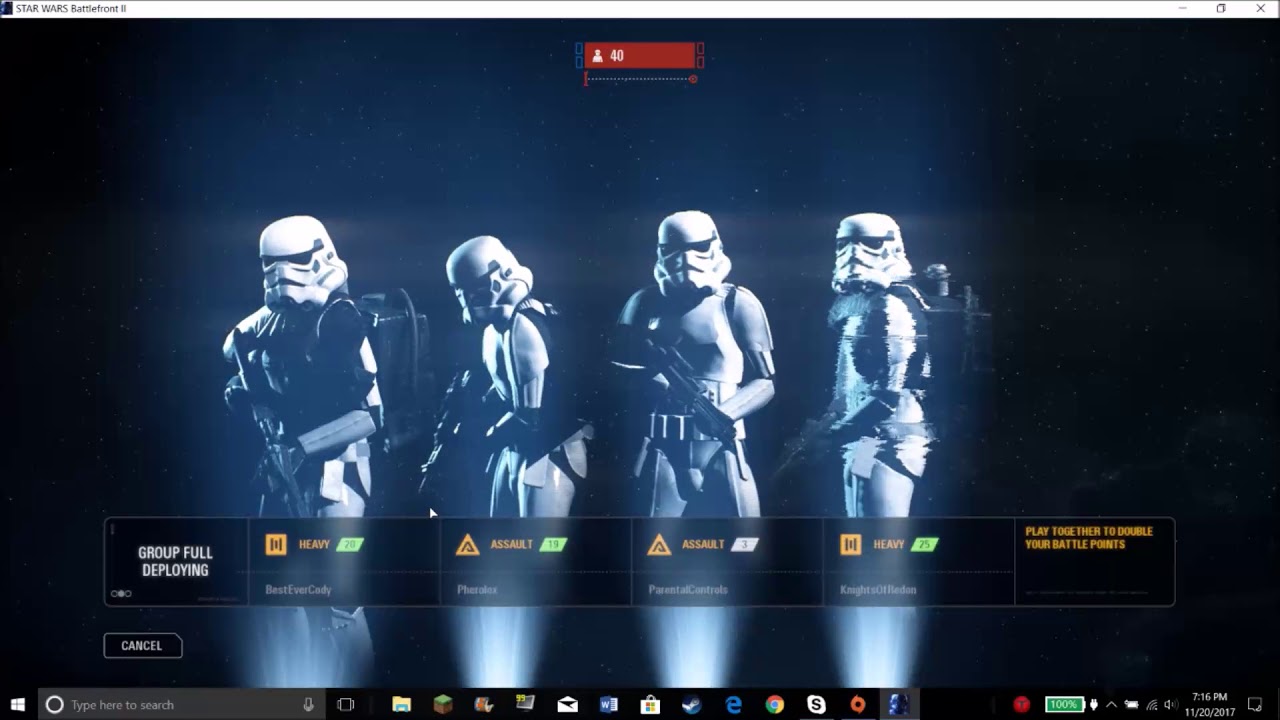Click the deployment progress bar under the count
1280x720 pixels.
click(x=640, y=79)
